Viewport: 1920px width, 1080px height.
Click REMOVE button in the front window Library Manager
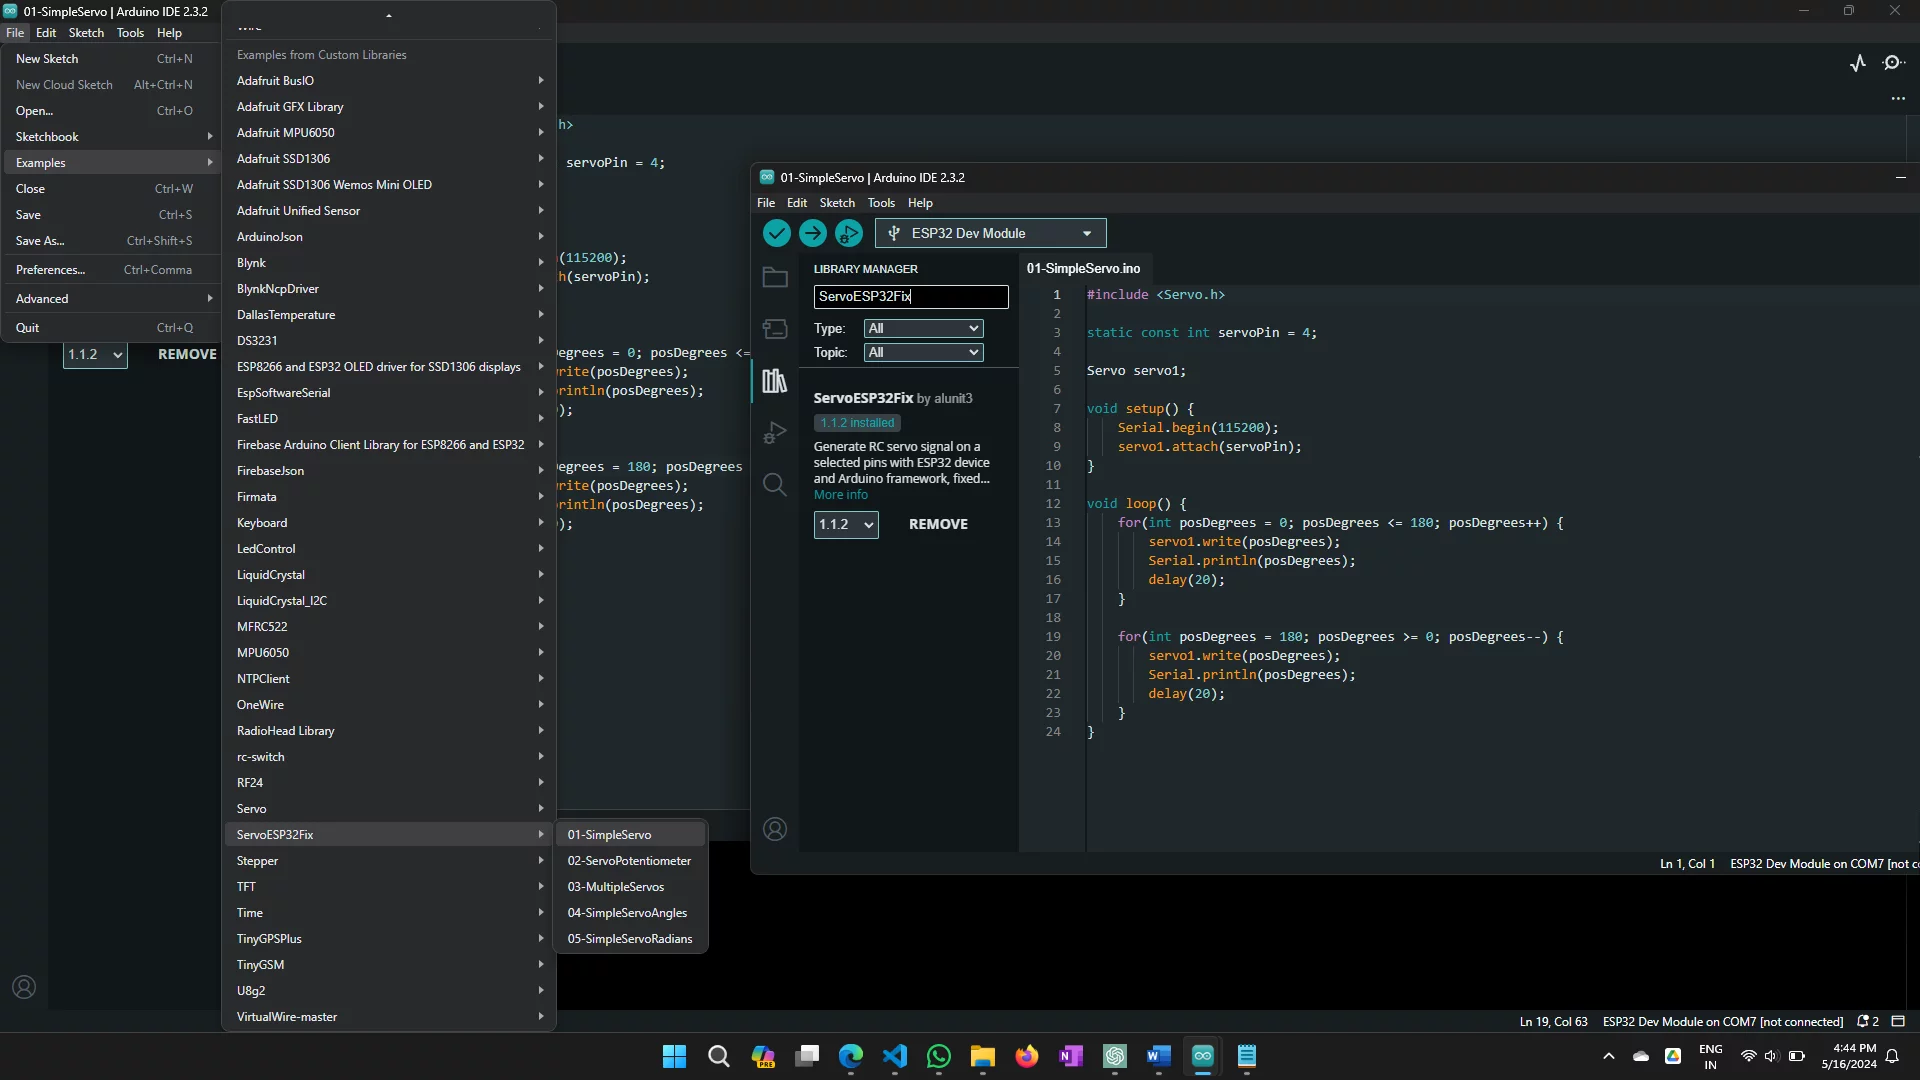pyautogui.click(x=938, y=524)
